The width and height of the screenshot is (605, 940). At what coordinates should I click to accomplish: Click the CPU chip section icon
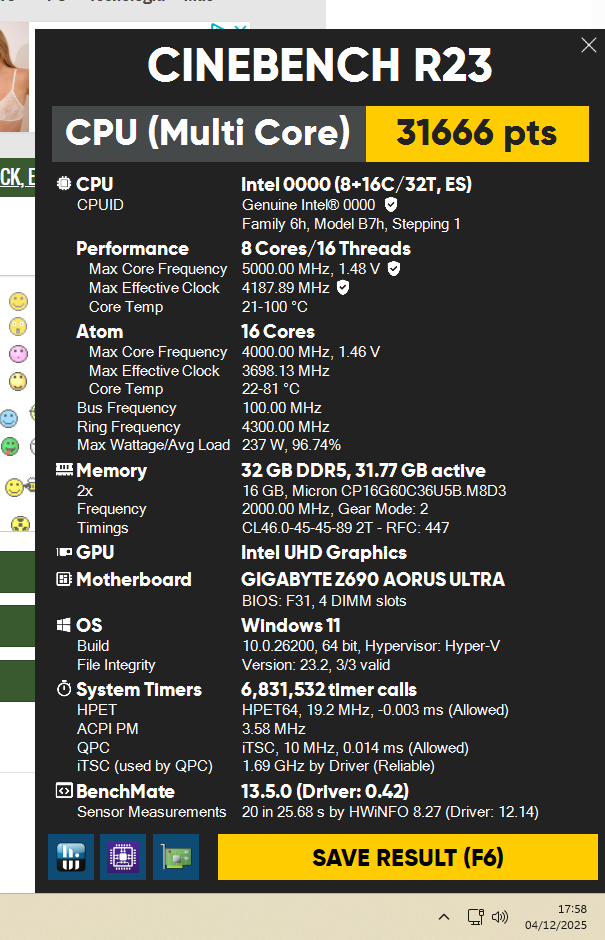click(64, 183)
